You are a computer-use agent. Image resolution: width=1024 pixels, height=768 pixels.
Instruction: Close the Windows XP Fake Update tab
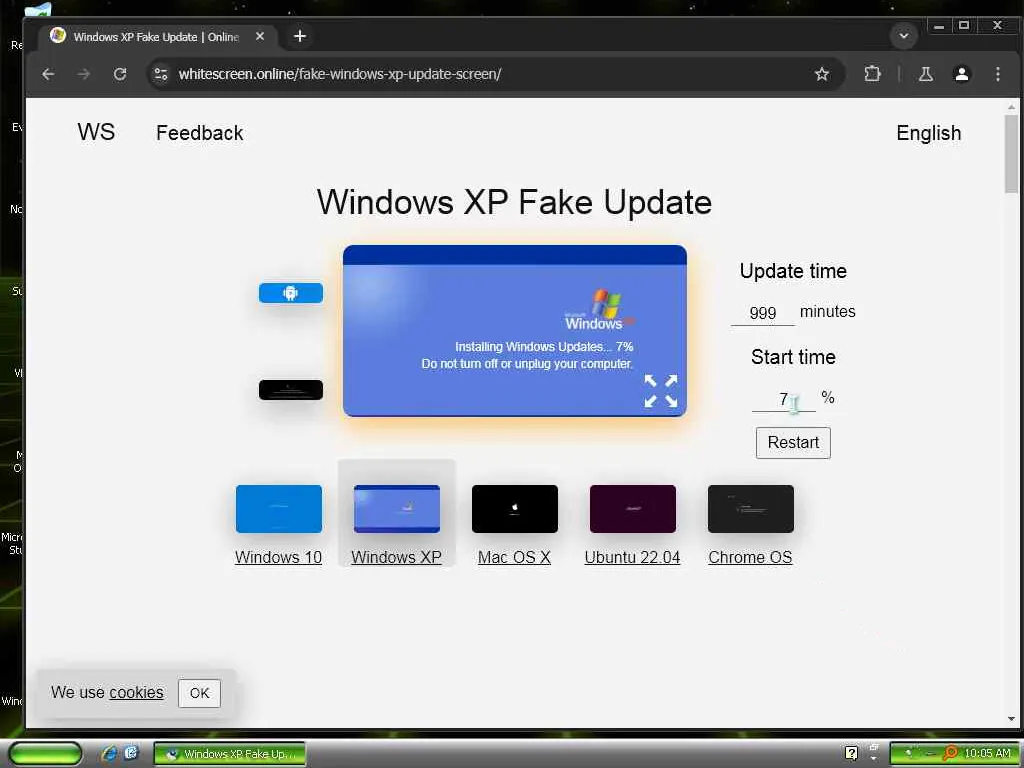point(260,37)
